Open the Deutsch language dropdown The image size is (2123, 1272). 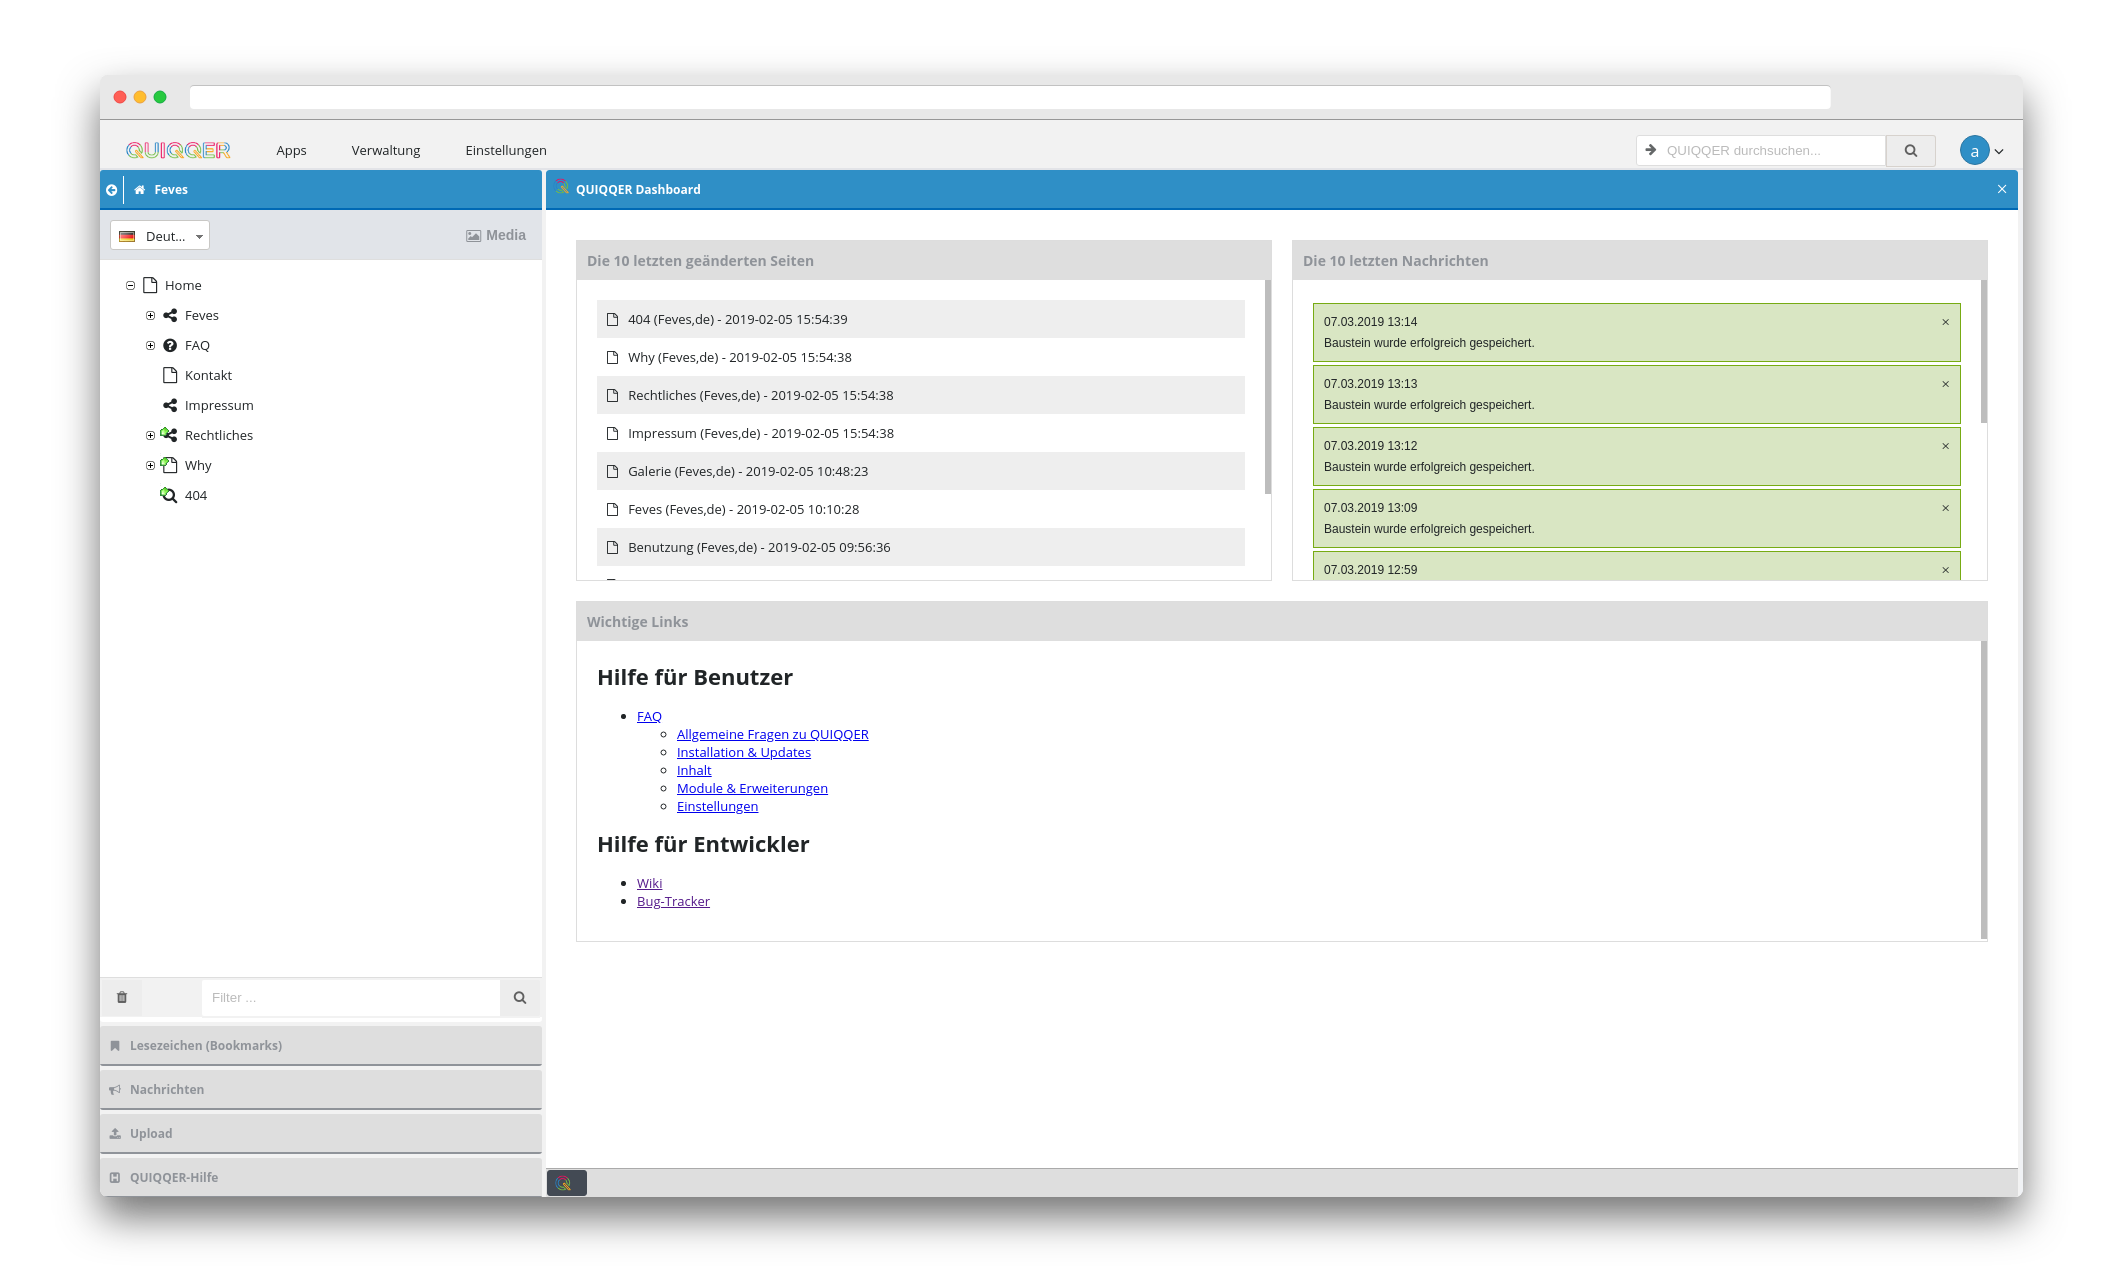160,236
